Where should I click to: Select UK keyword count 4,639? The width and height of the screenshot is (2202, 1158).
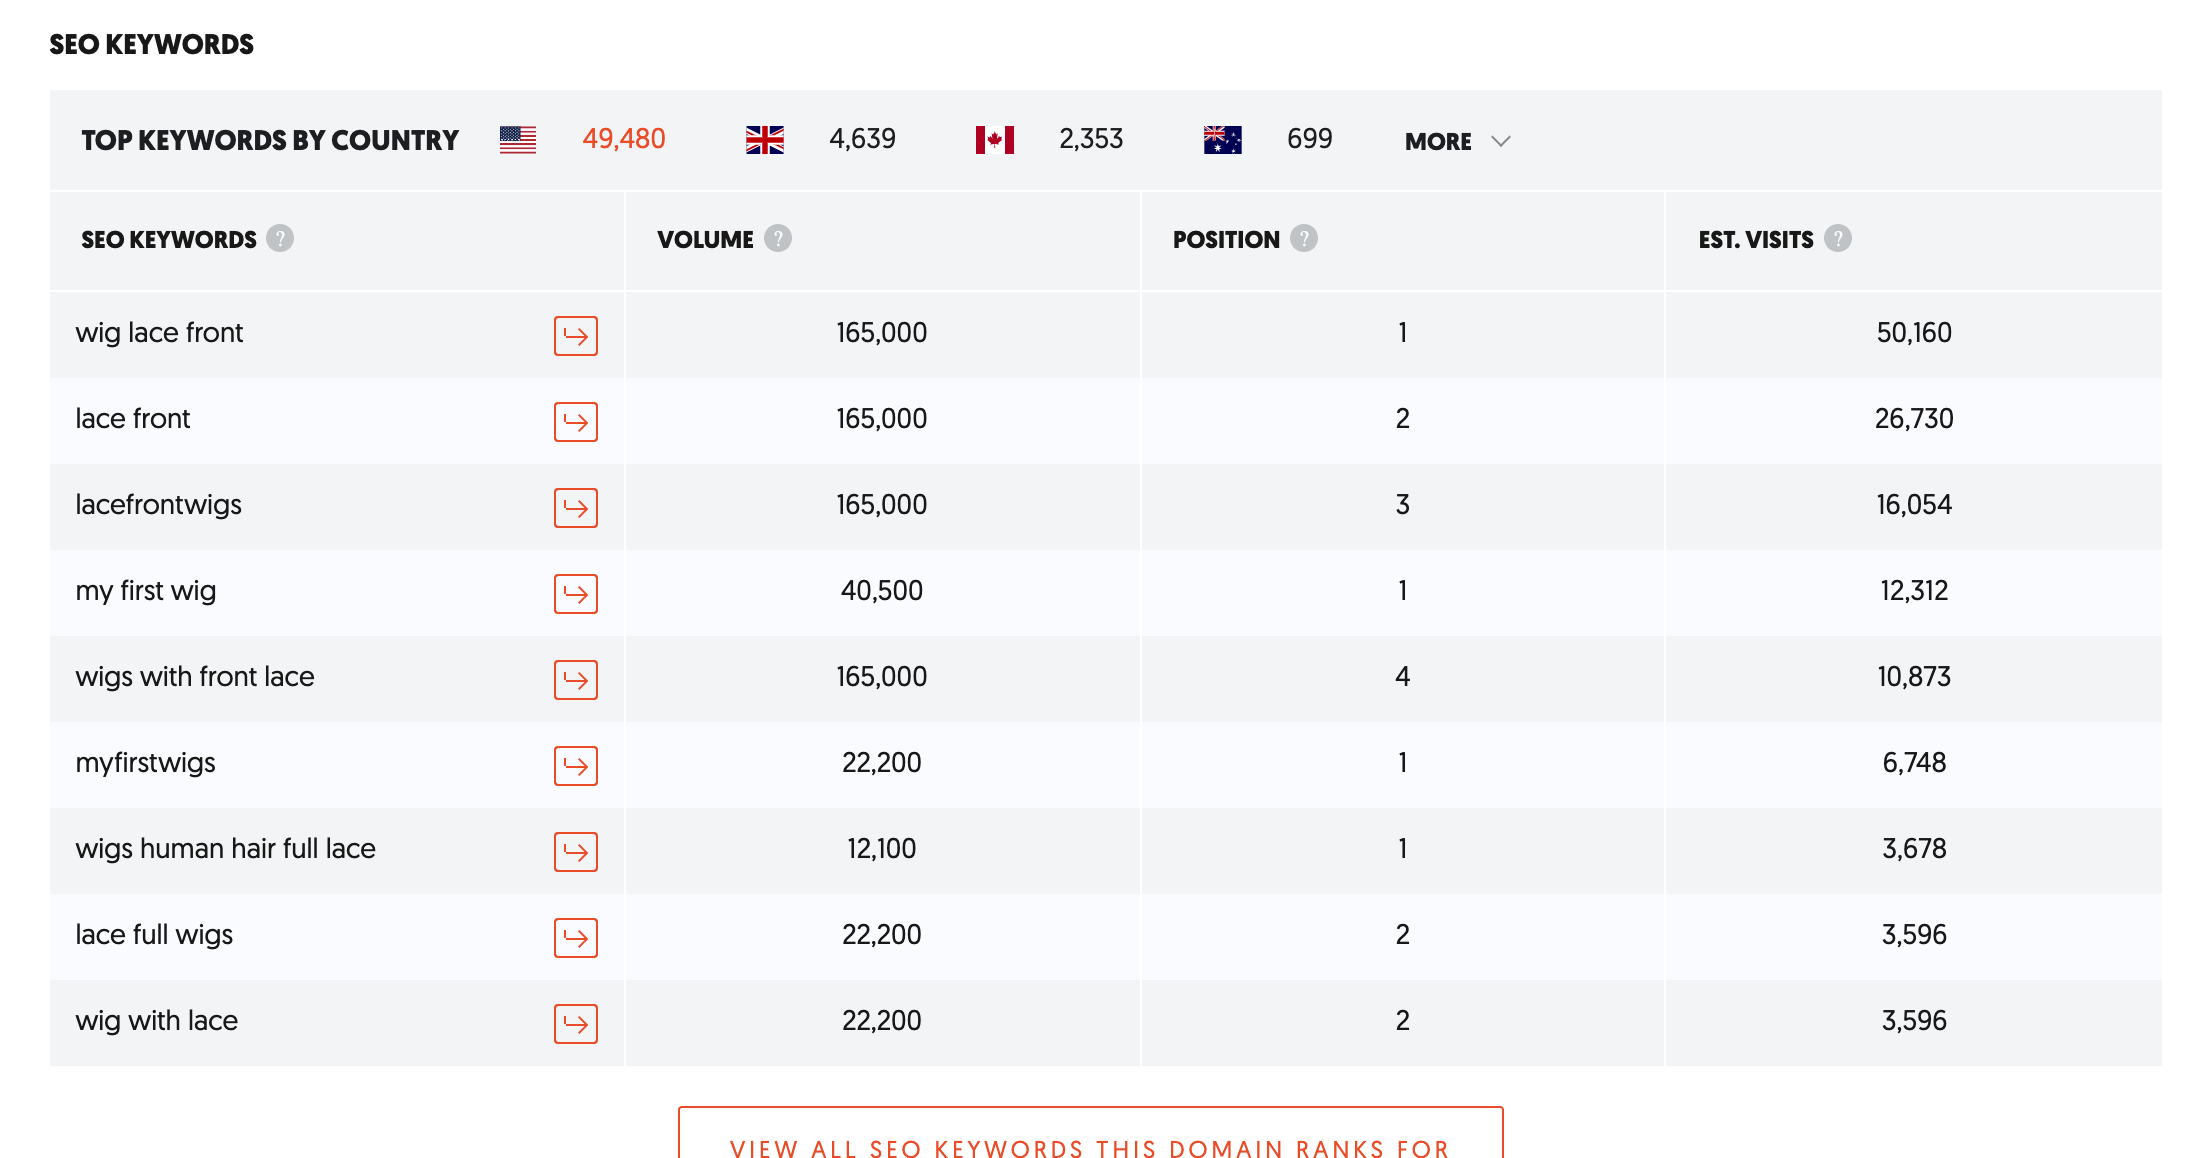point(862,139)
